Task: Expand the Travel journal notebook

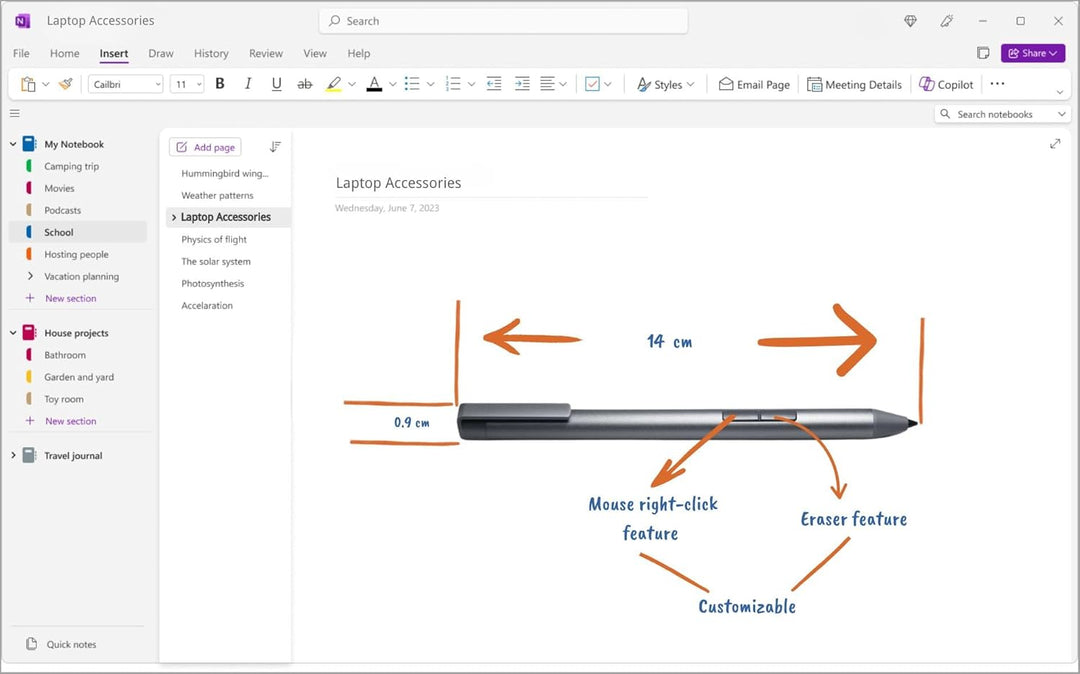Action: [x=13, y=456]
